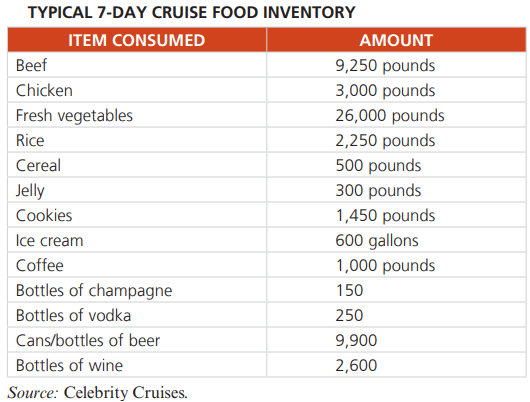Screen dimensions: 530x402
Task: Select the Cereal row label
Action: [38, 165]
